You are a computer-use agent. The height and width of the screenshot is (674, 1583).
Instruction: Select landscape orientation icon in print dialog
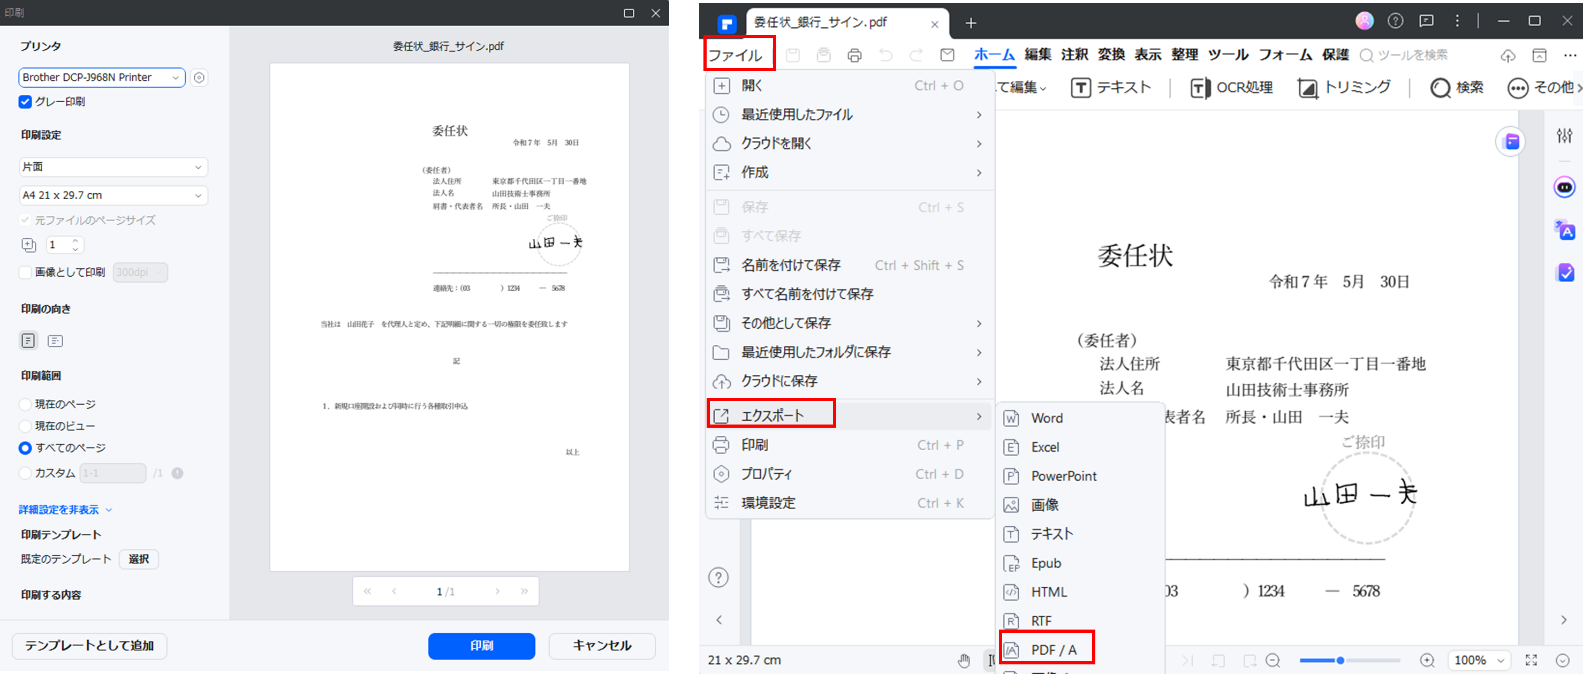[55, 341]
